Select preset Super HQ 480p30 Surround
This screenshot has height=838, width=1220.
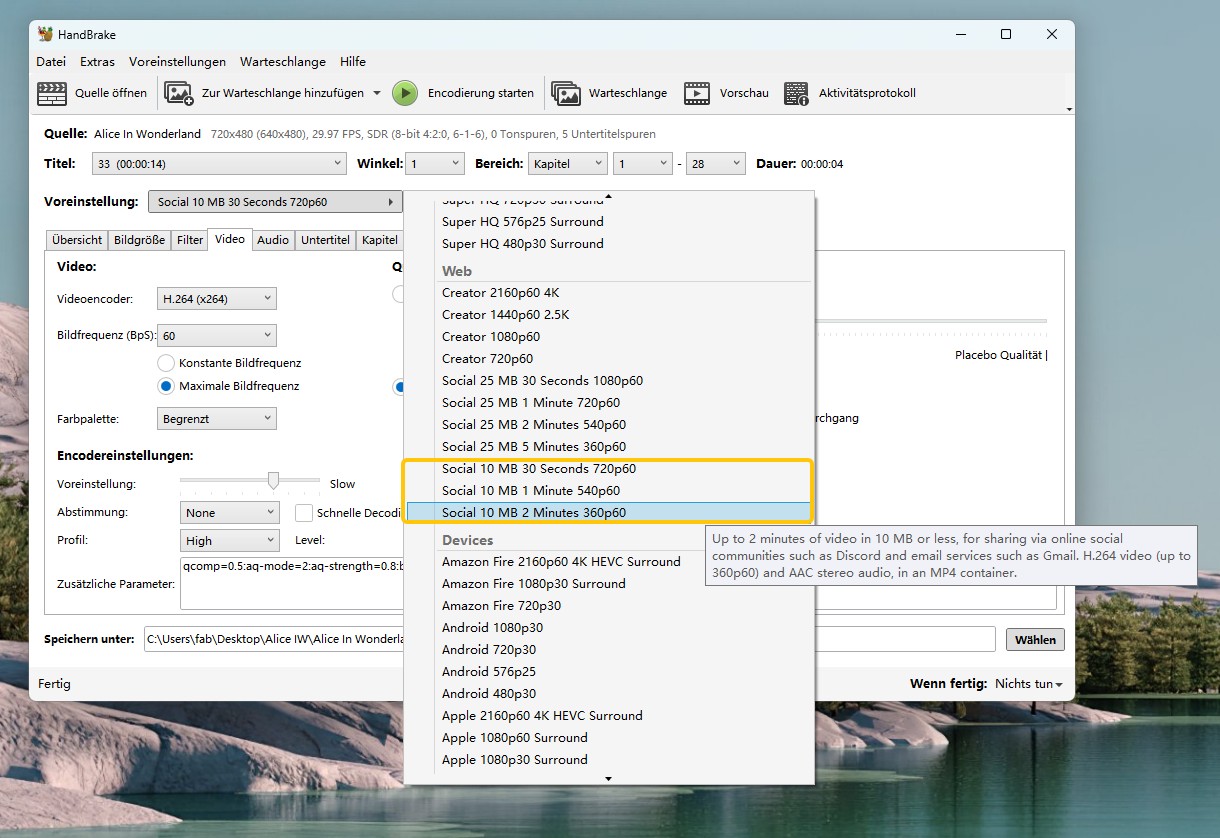pyautogui.click(x=523, y=244)
